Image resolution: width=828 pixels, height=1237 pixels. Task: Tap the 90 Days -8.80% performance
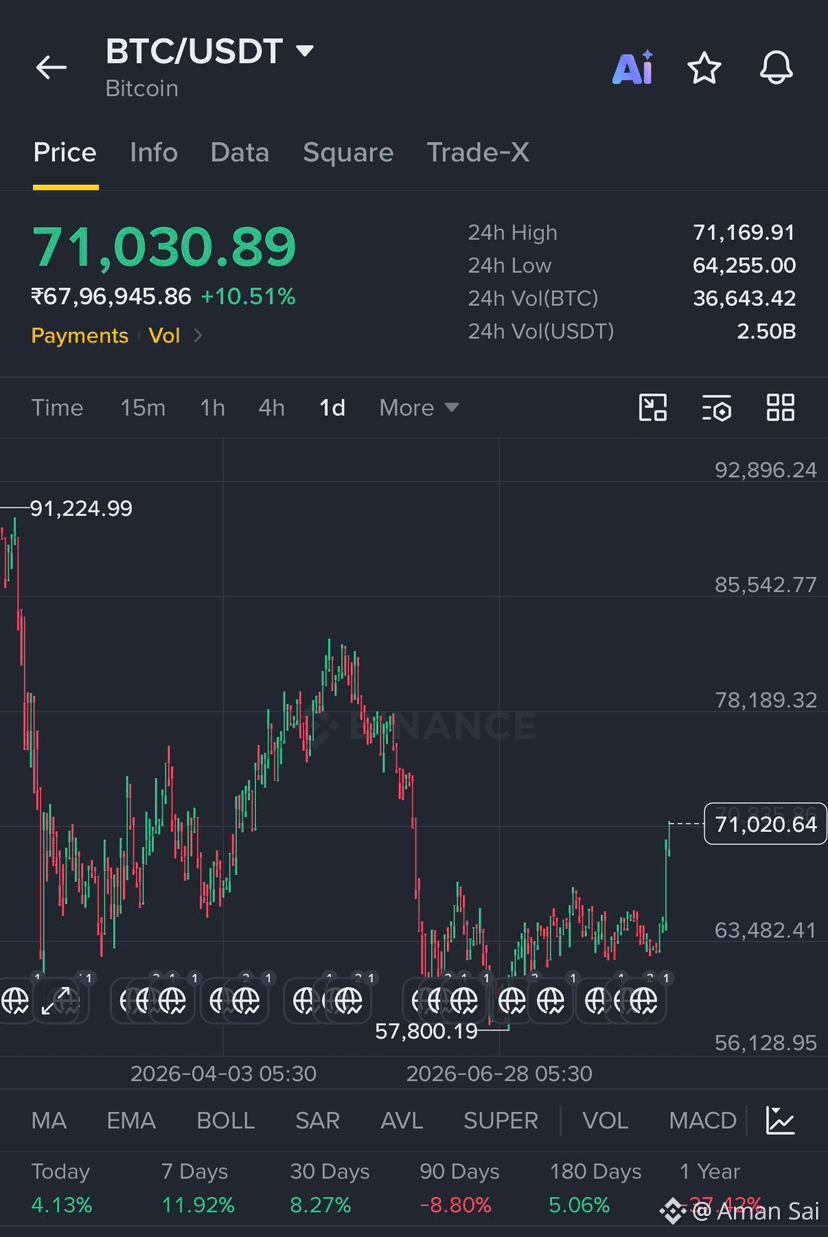pos(460,1188)
